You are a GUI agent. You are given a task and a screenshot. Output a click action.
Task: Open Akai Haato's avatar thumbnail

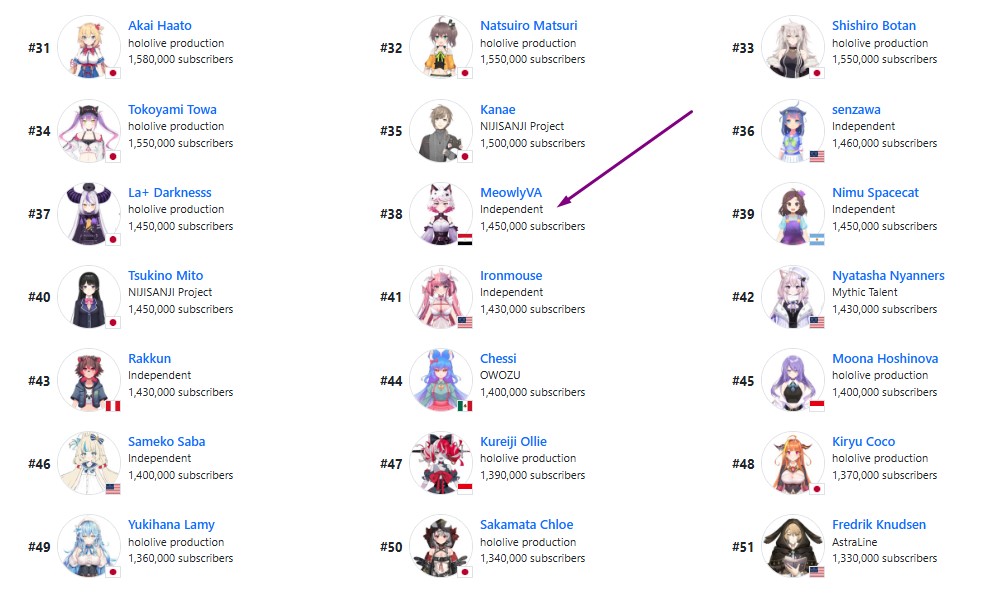(x=89, y=47)
